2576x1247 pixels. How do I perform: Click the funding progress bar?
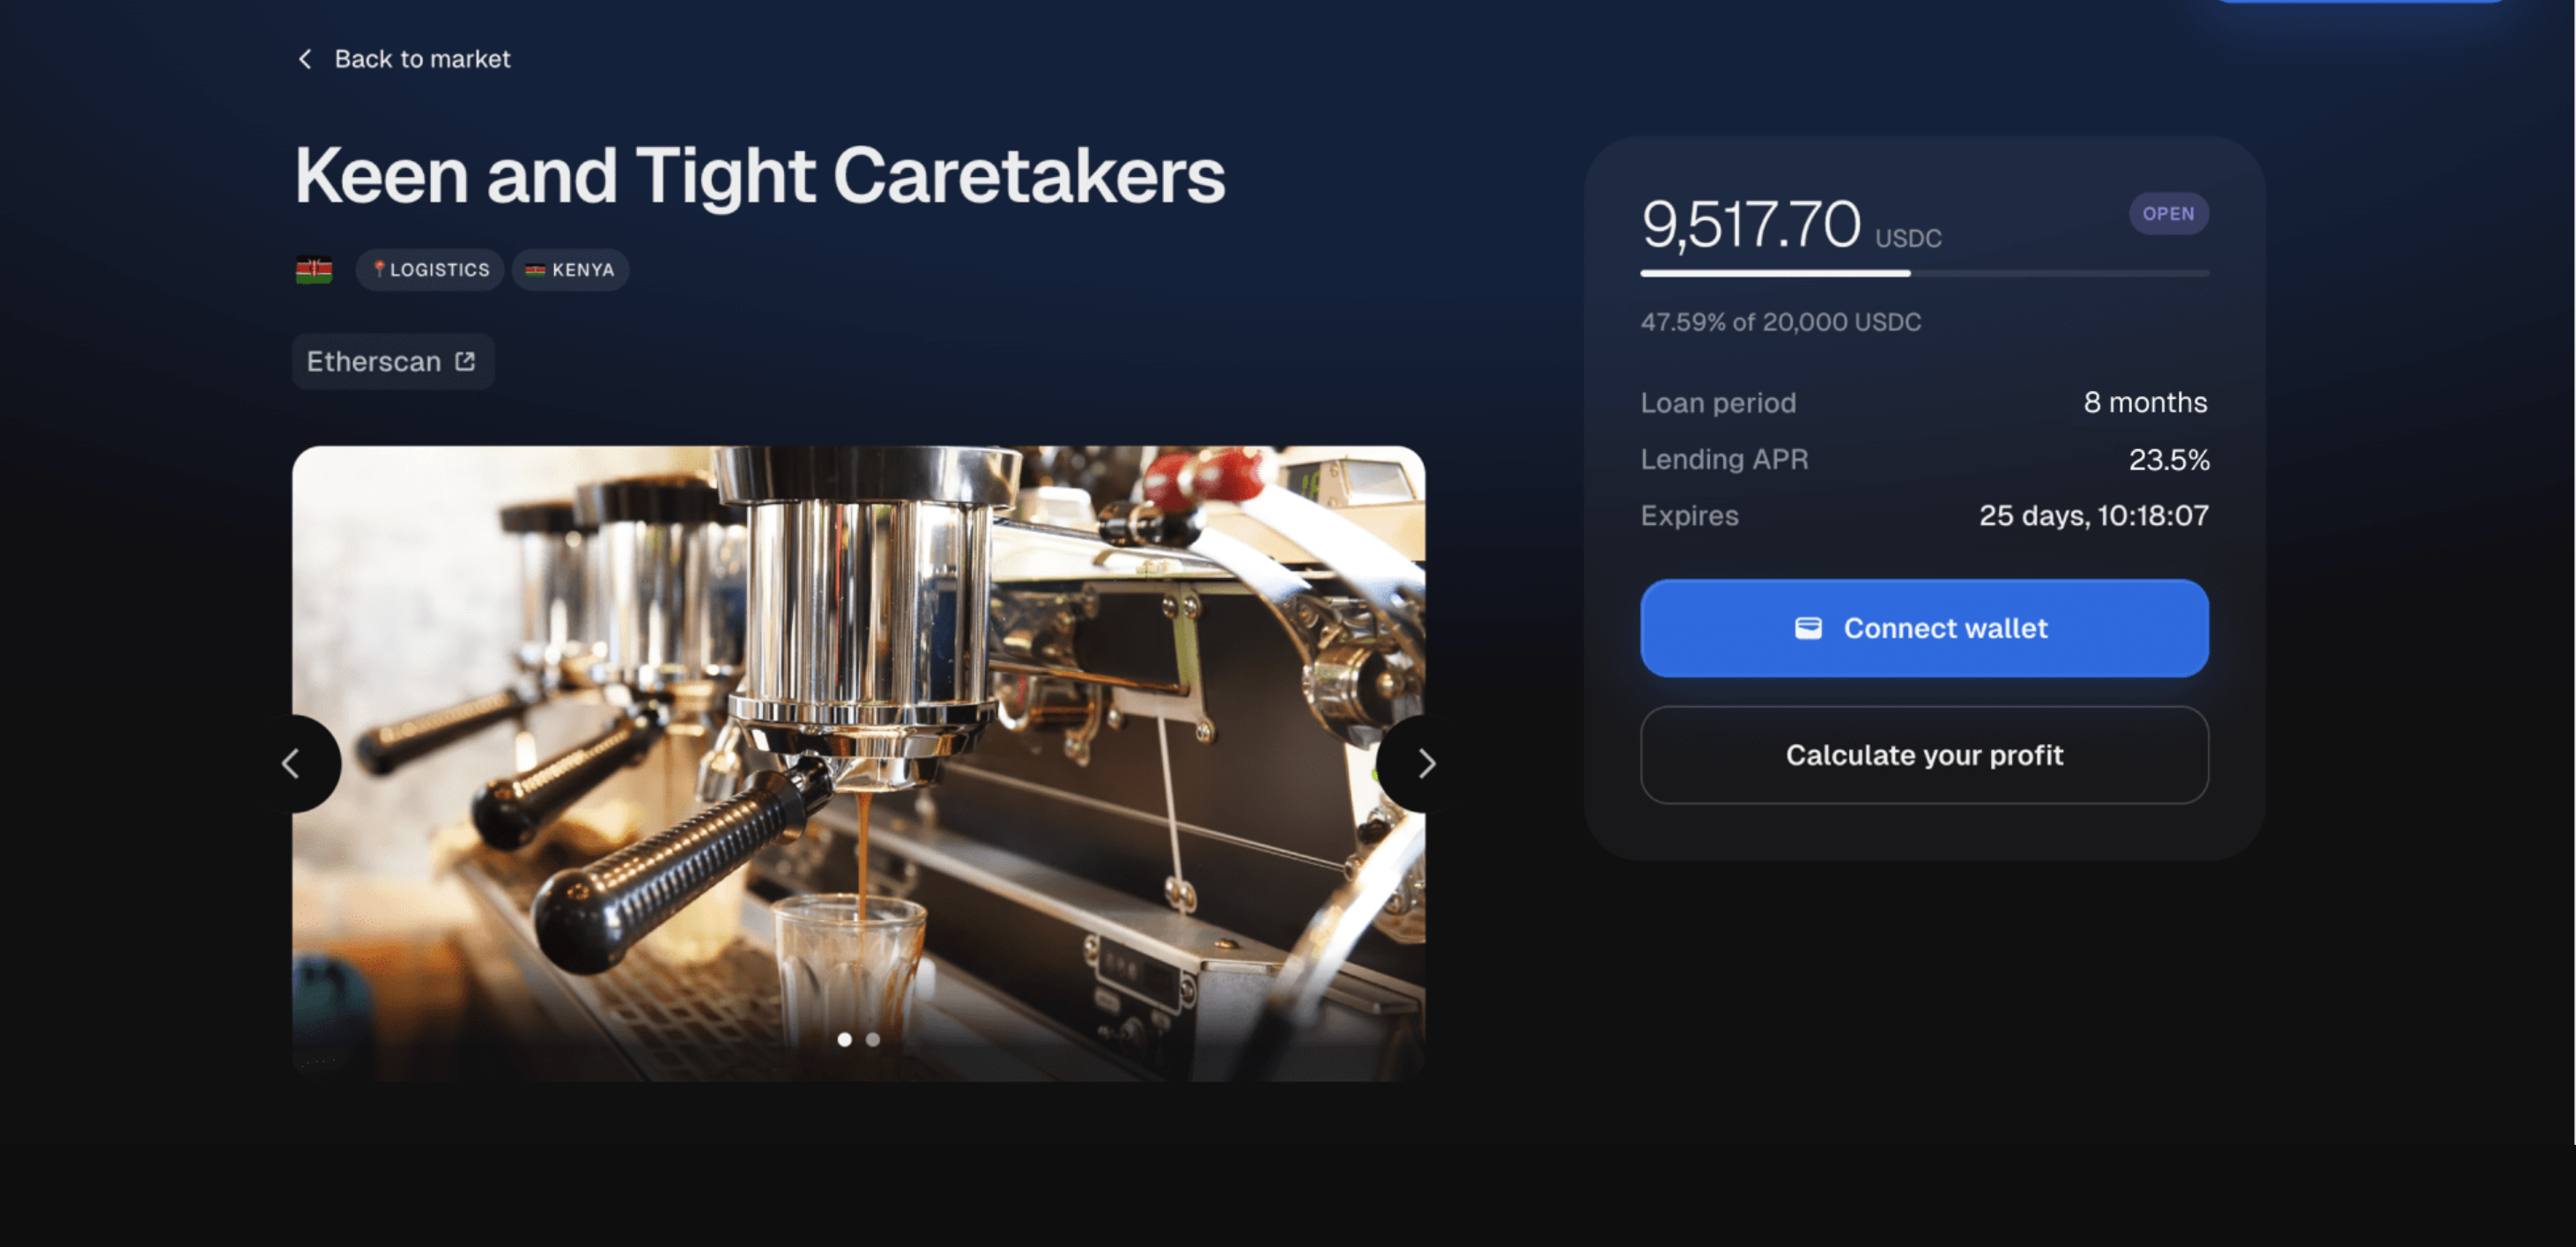(x=1924, y=273)
